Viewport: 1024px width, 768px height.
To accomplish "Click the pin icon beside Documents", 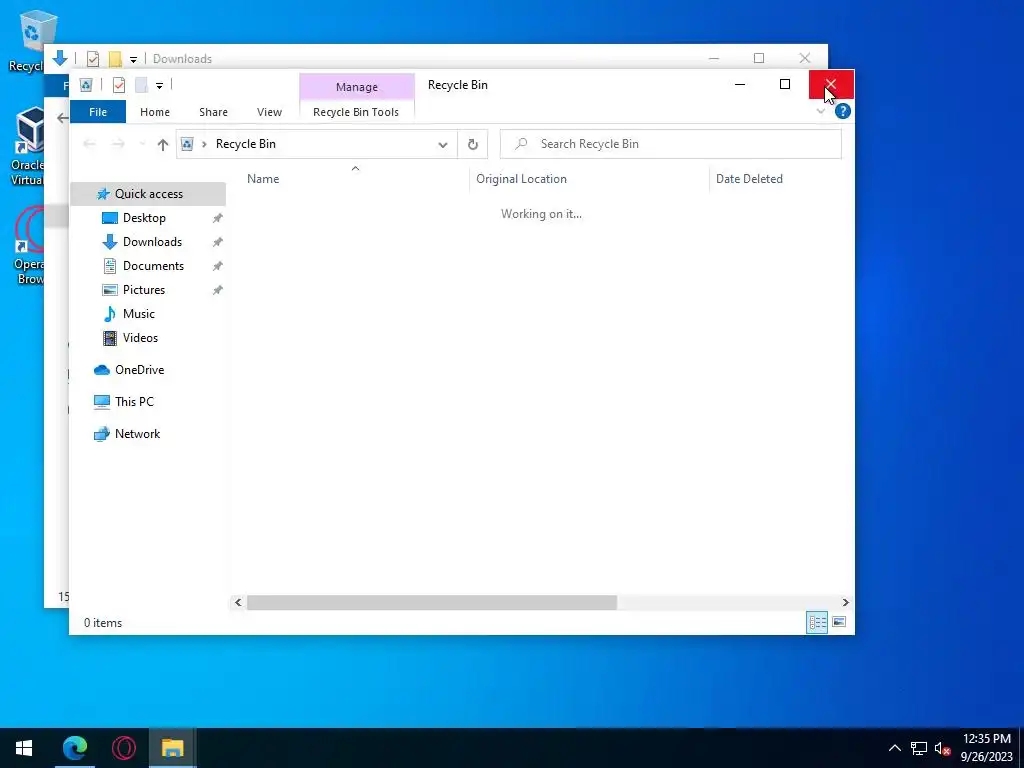I will pyautogui.click(x=217, y=266).
